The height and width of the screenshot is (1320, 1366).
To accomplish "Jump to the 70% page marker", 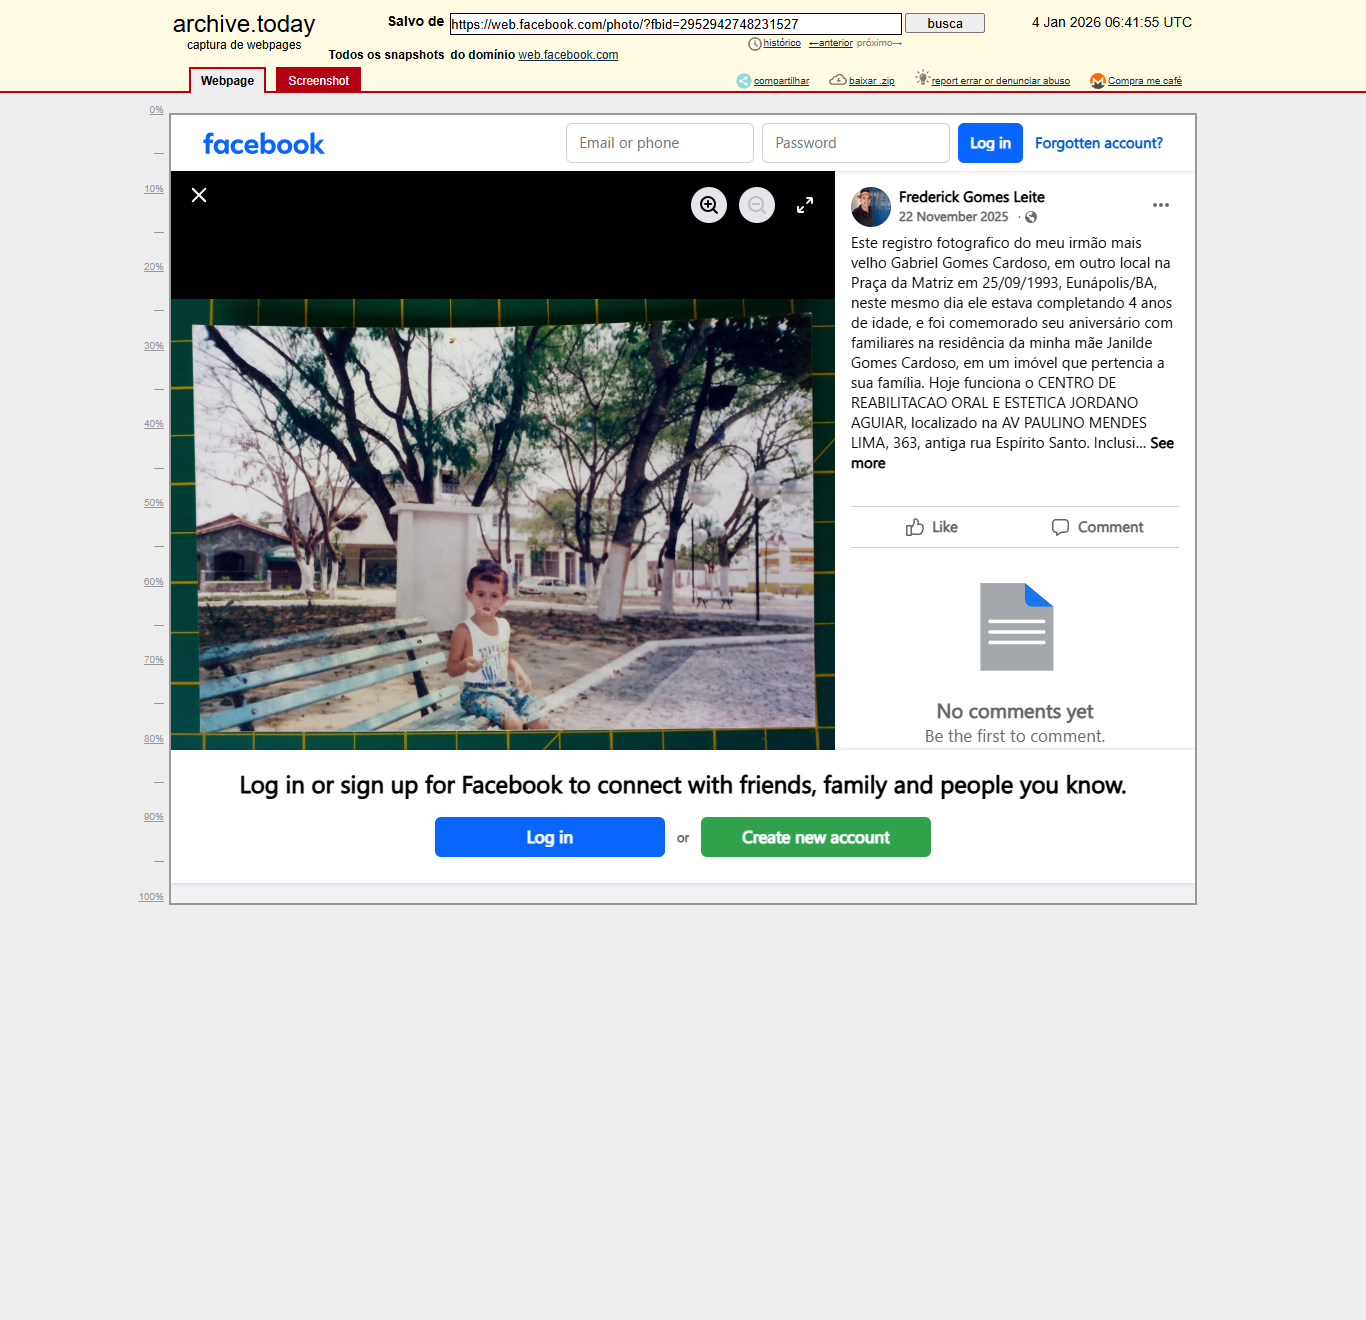I will click(x=154, y=660).
